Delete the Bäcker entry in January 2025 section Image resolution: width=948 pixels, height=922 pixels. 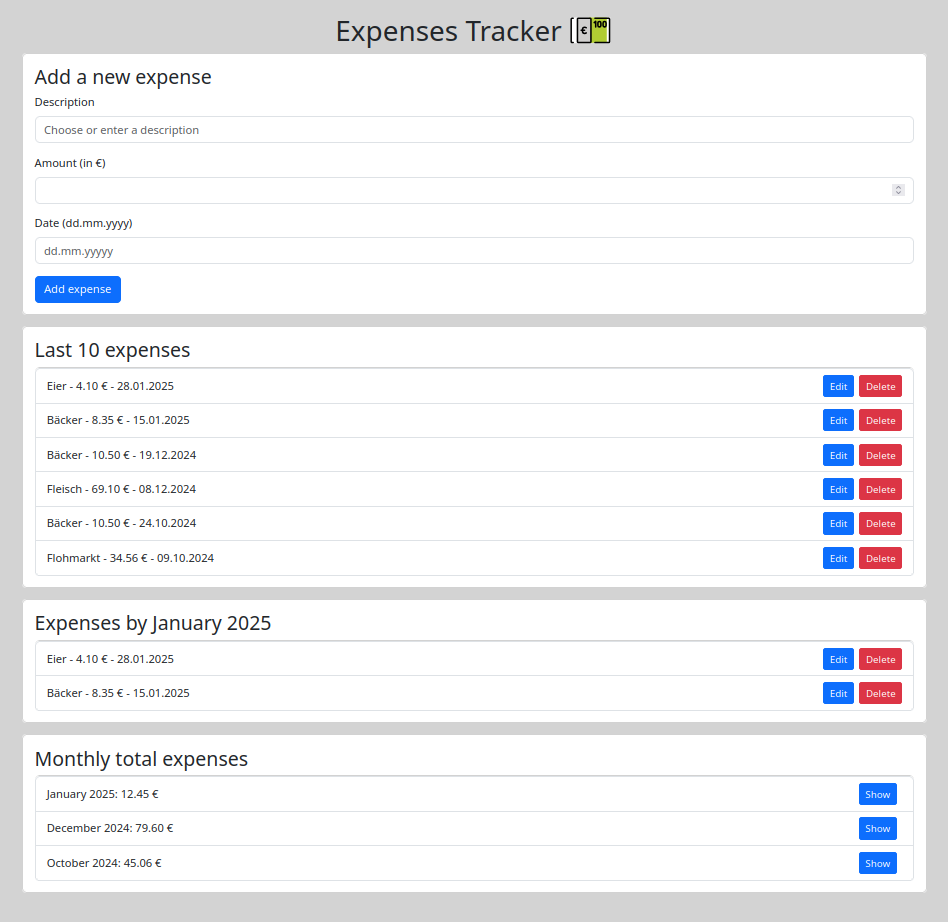880,693
